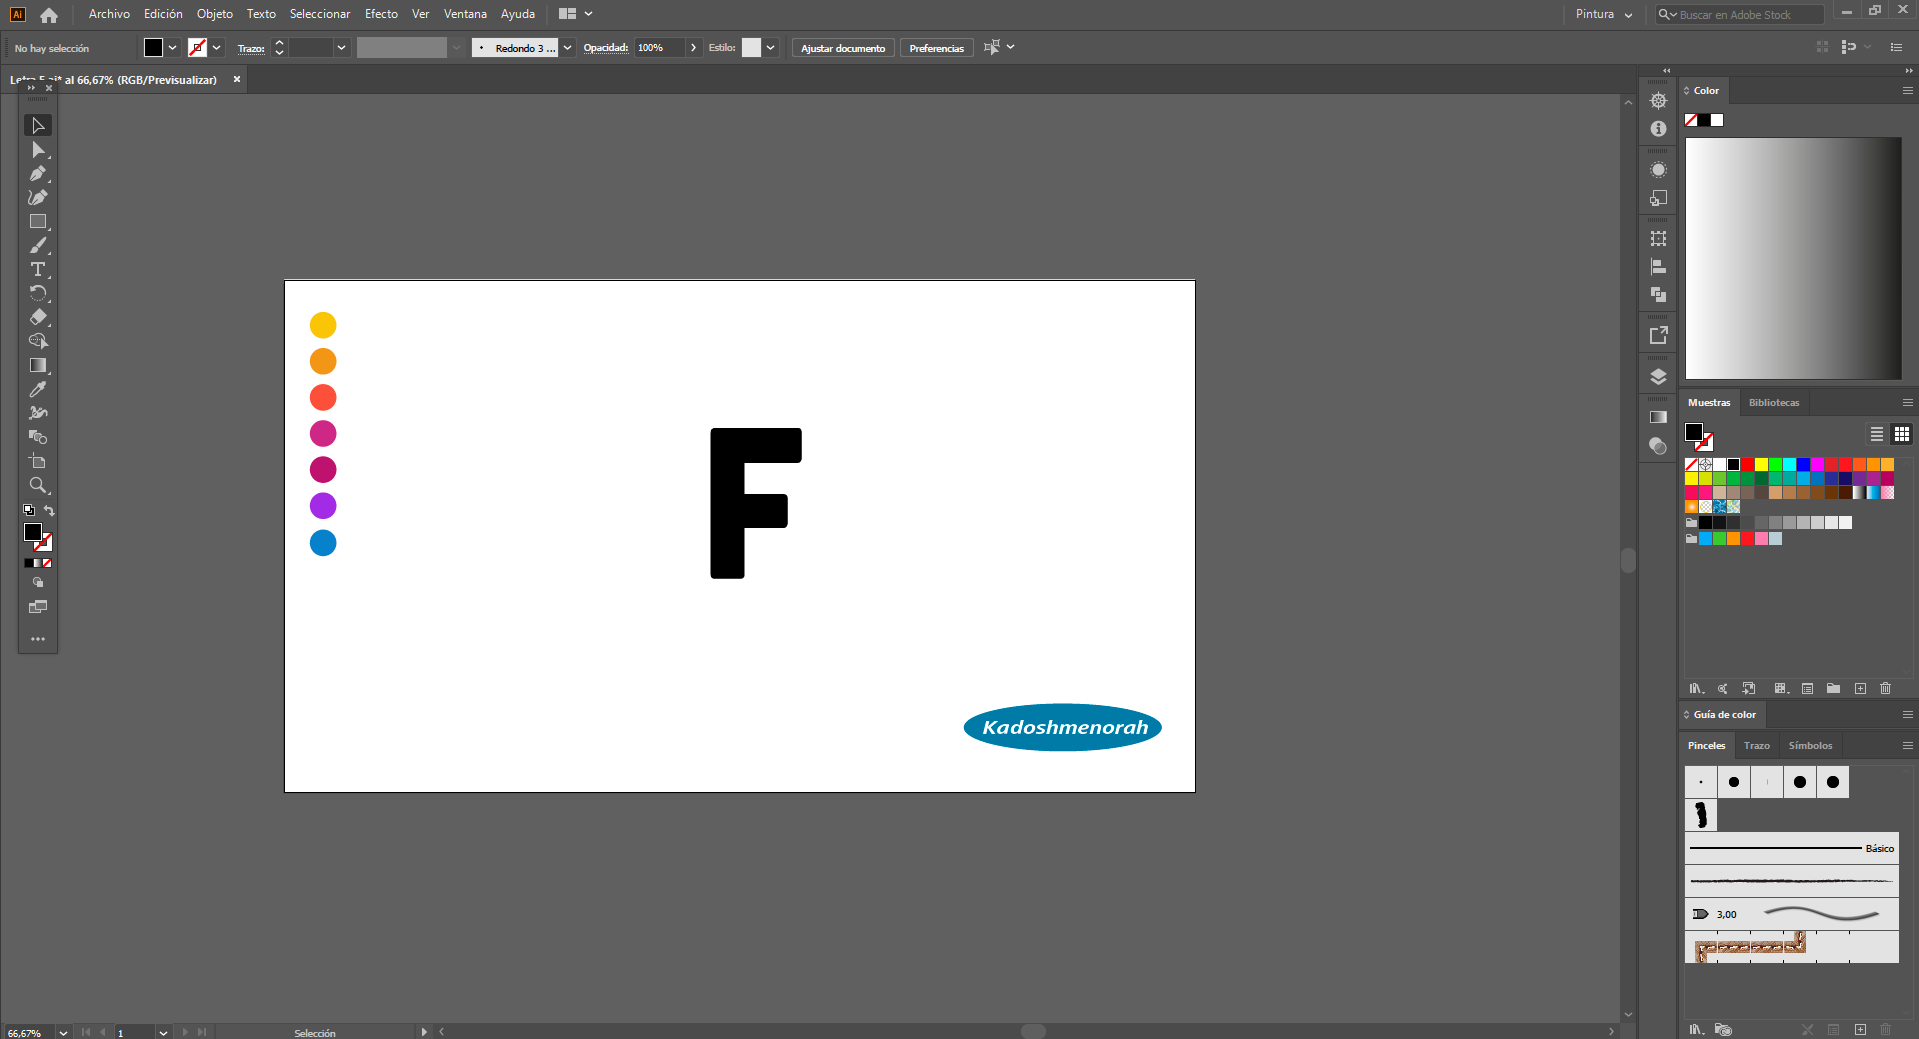Select the Paintbrush tool
This screenshot has width=1919, height=1039.
38,246
